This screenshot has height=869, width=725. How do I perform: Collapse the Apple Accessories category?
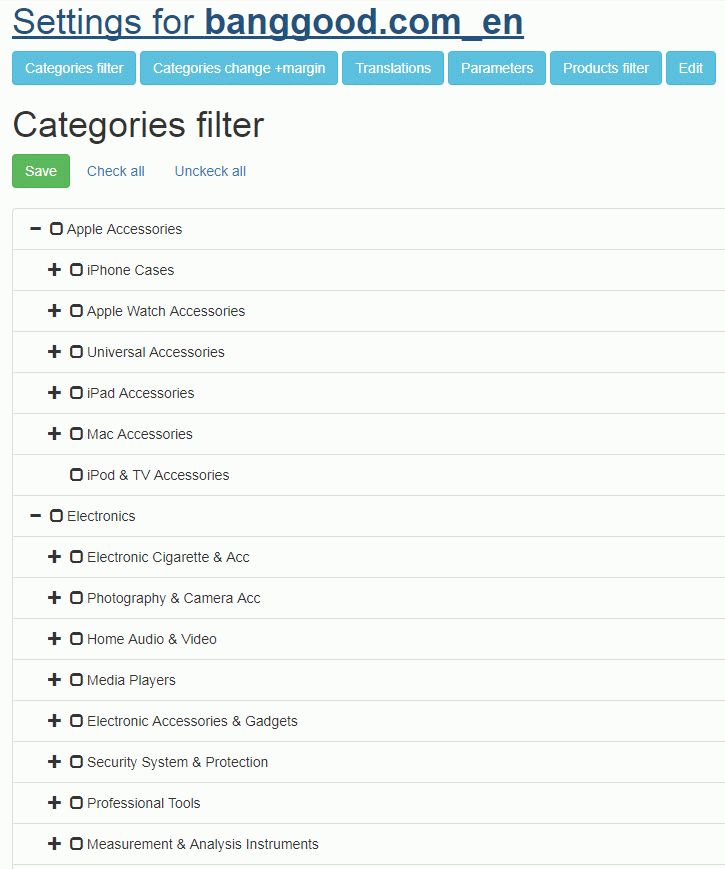tap(35, 229)
